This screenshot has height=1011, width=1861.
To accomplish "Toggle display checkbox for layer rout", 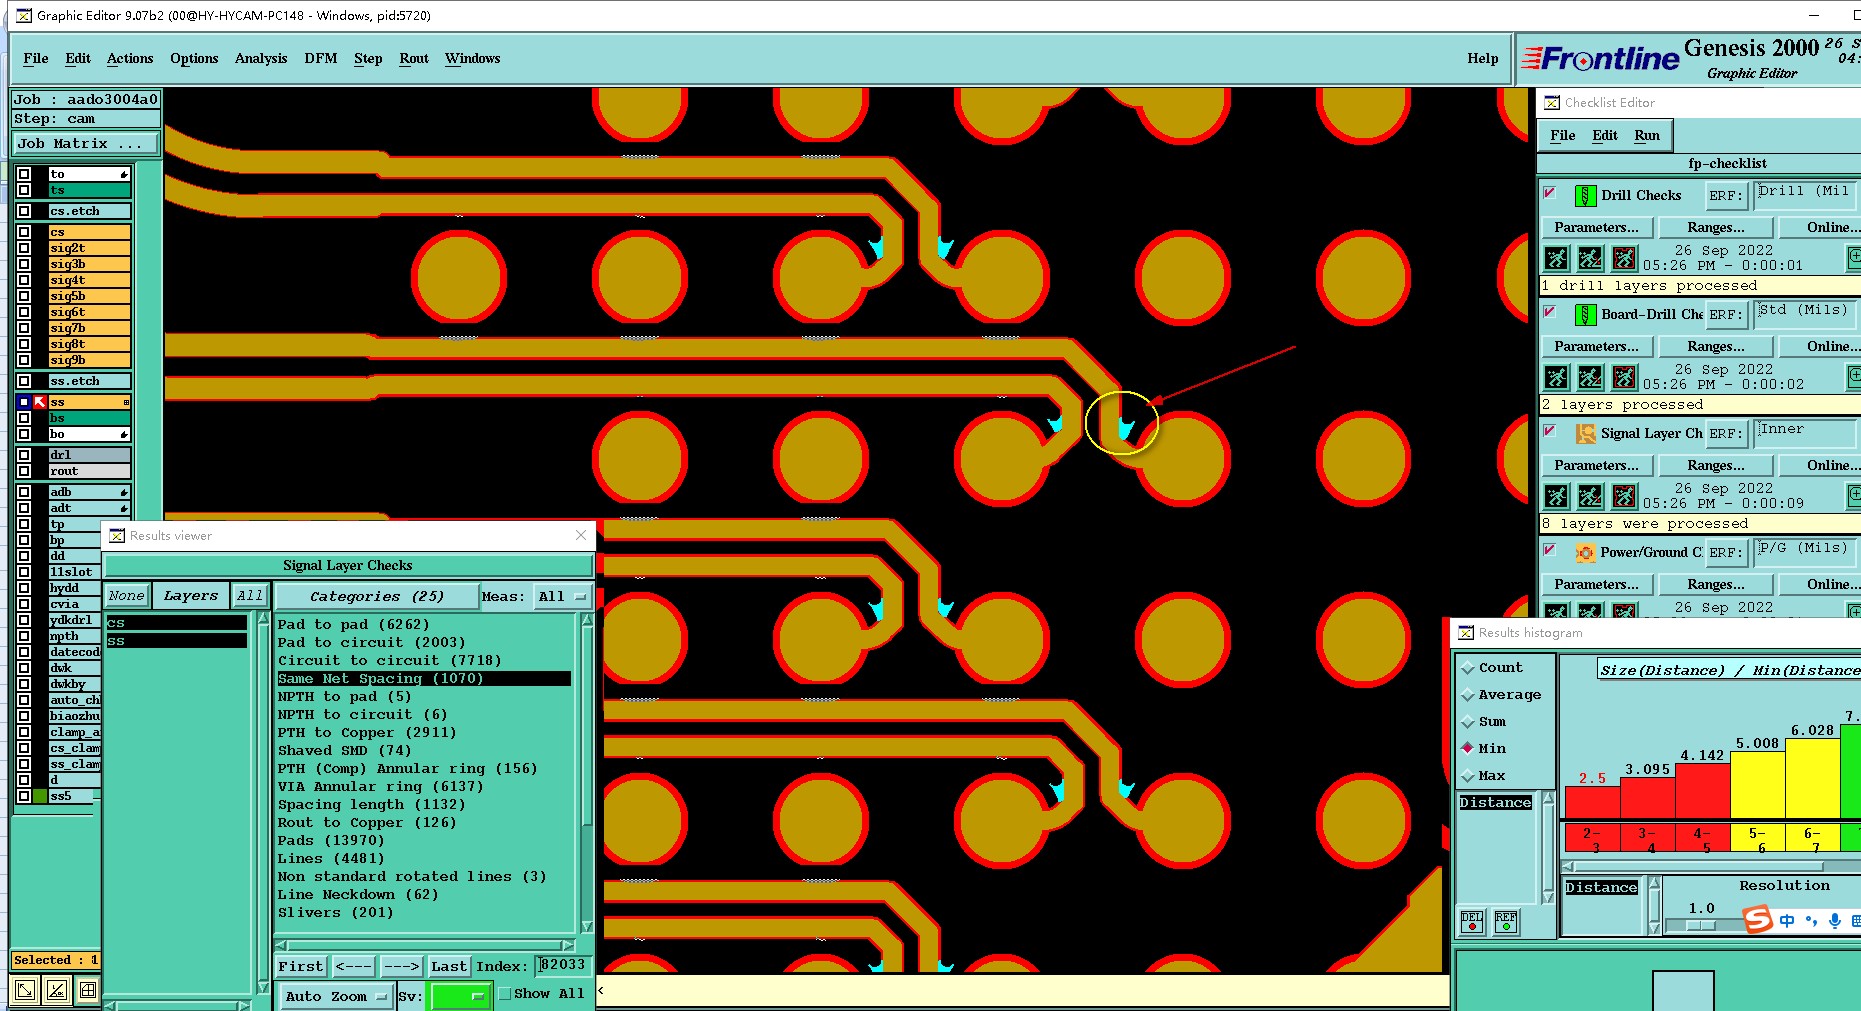I will 24,471.
